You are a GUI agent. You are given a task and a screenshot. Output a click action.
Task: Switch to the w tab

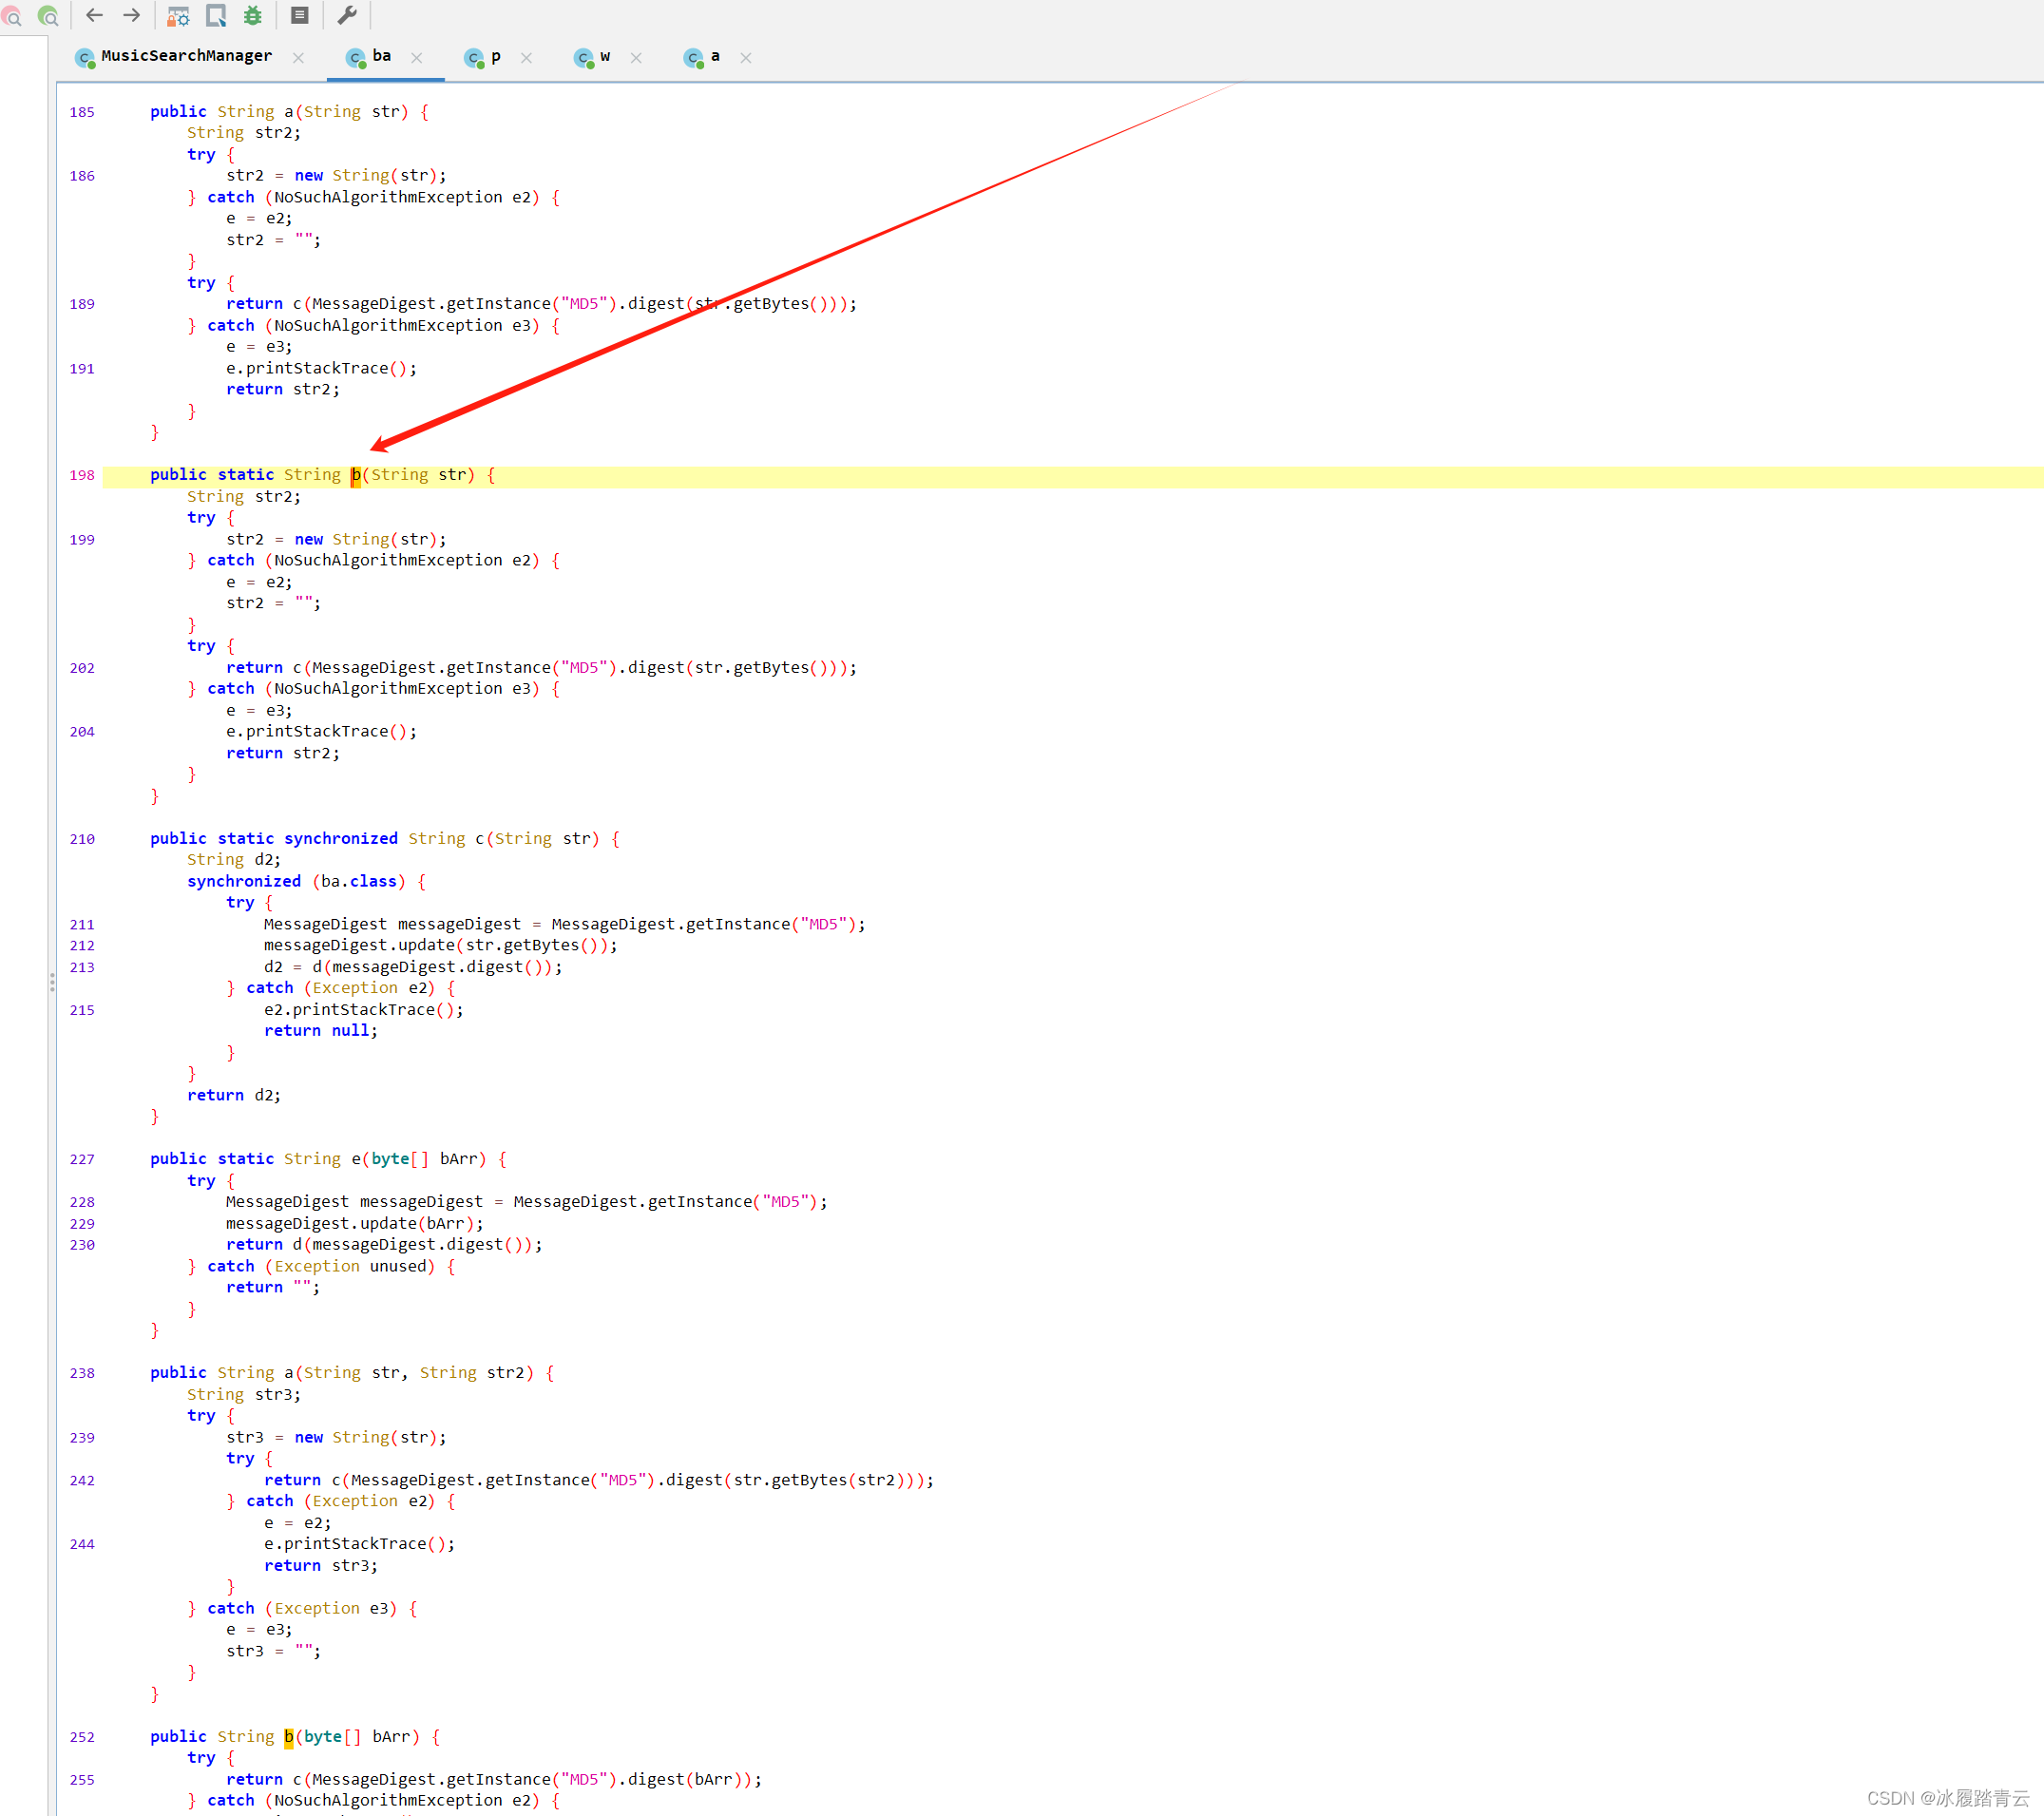pyautogui.click(x=605, y=56)
